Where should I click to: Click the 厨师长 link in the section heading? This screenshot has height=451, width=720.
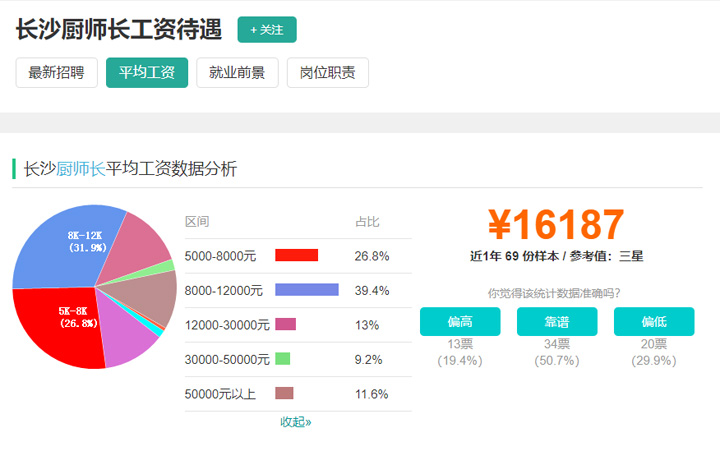point(81,169)
